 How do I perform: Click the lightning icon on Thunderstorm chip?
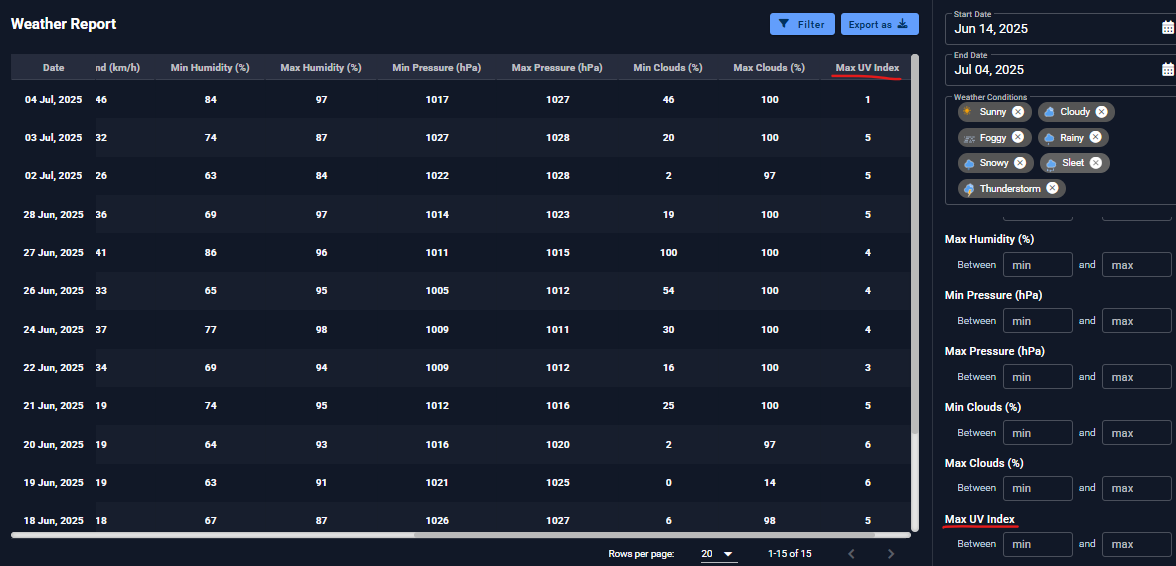[970, 189]
